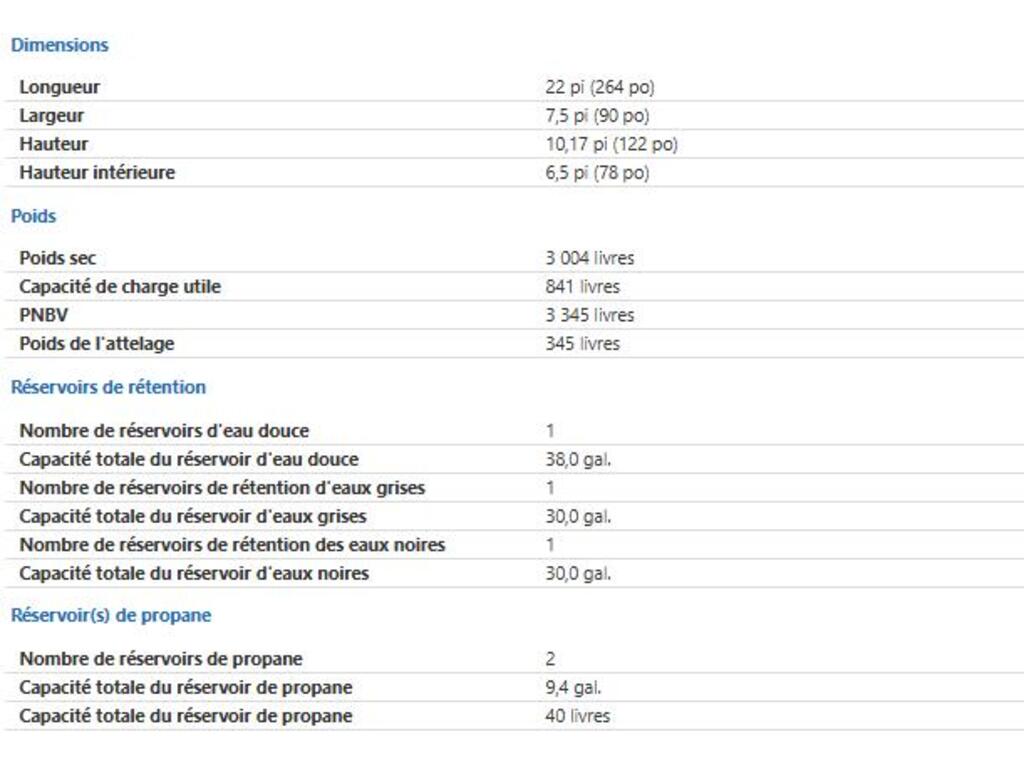Click the PNBV row label
Image resolution: width=1024 pixels, height=768 pixels.
[42, 315]
